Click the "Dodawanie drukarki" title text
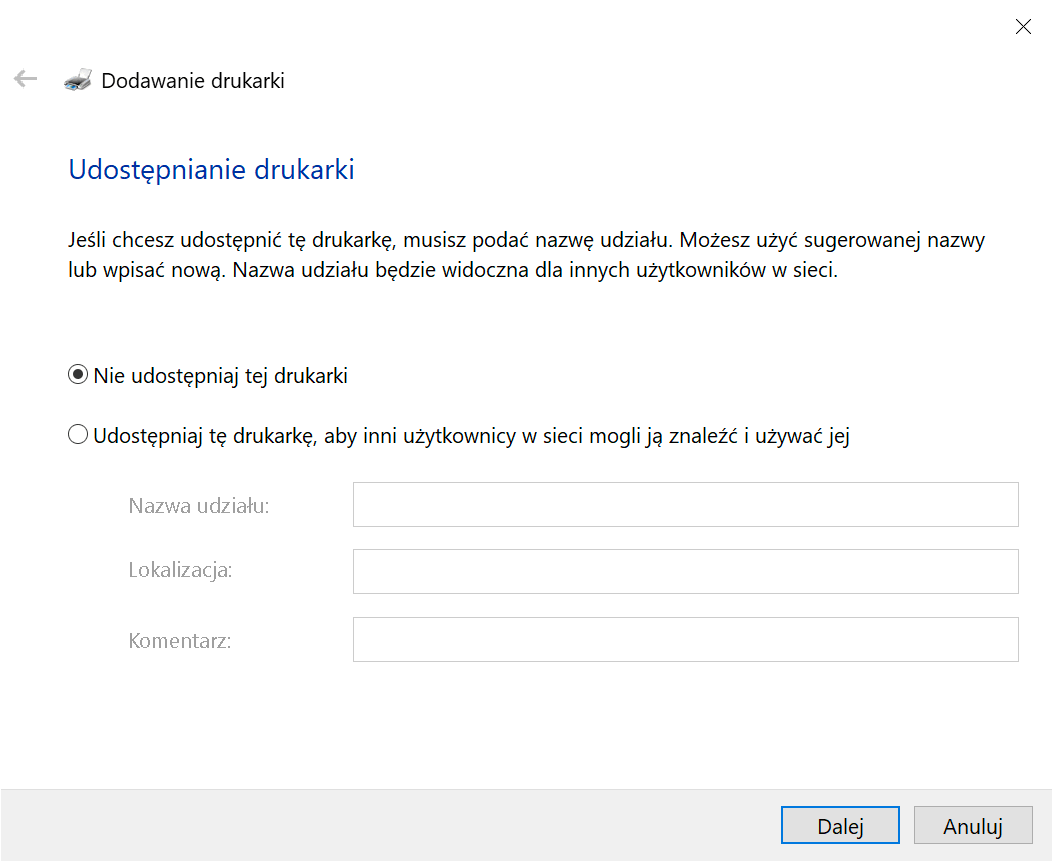Screen dimensions: 1053x862 [x=193, y=81]
